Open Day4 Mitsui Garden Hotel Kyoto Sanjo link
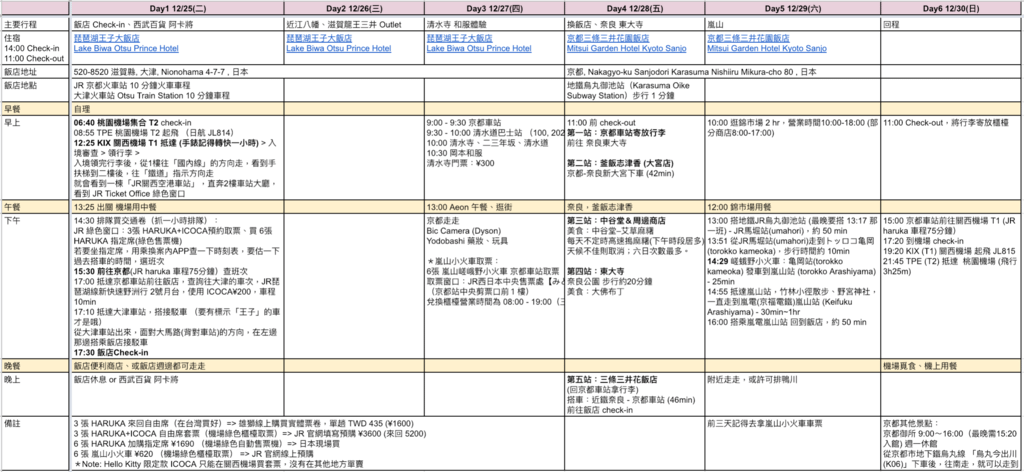Viewport: 1024px width, 472px height. tap(627, 49)
